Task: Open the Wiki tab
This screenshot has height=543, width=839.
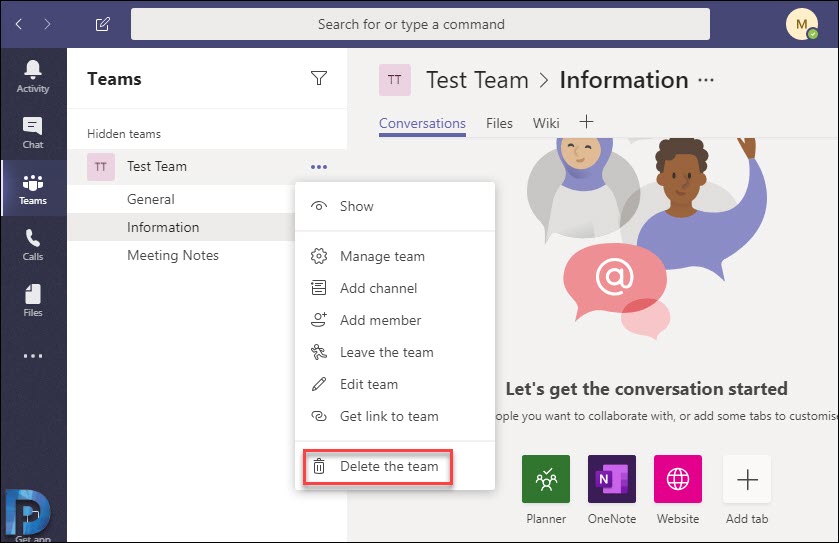Action: pyautogui.click(x=546, y=124)
